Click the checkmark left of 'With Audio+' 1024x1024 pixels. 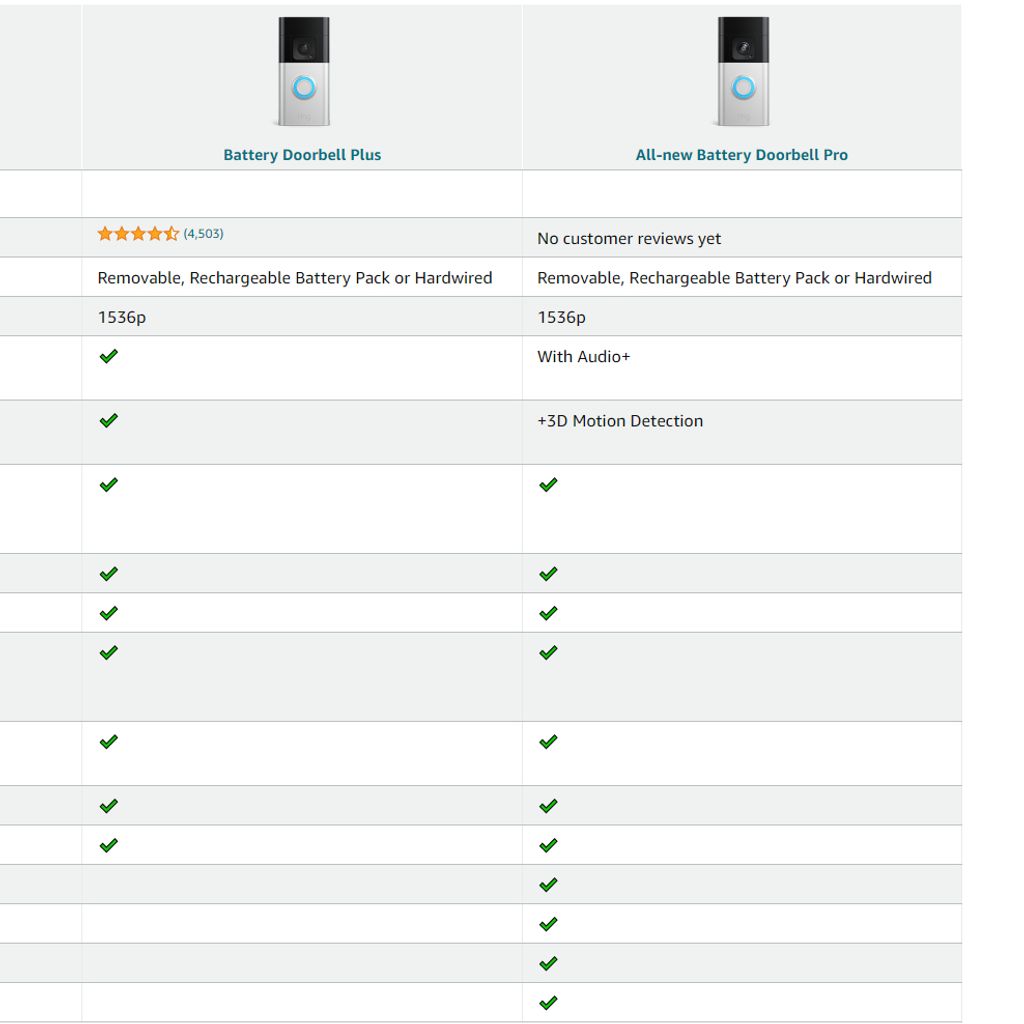click(109, 357)
